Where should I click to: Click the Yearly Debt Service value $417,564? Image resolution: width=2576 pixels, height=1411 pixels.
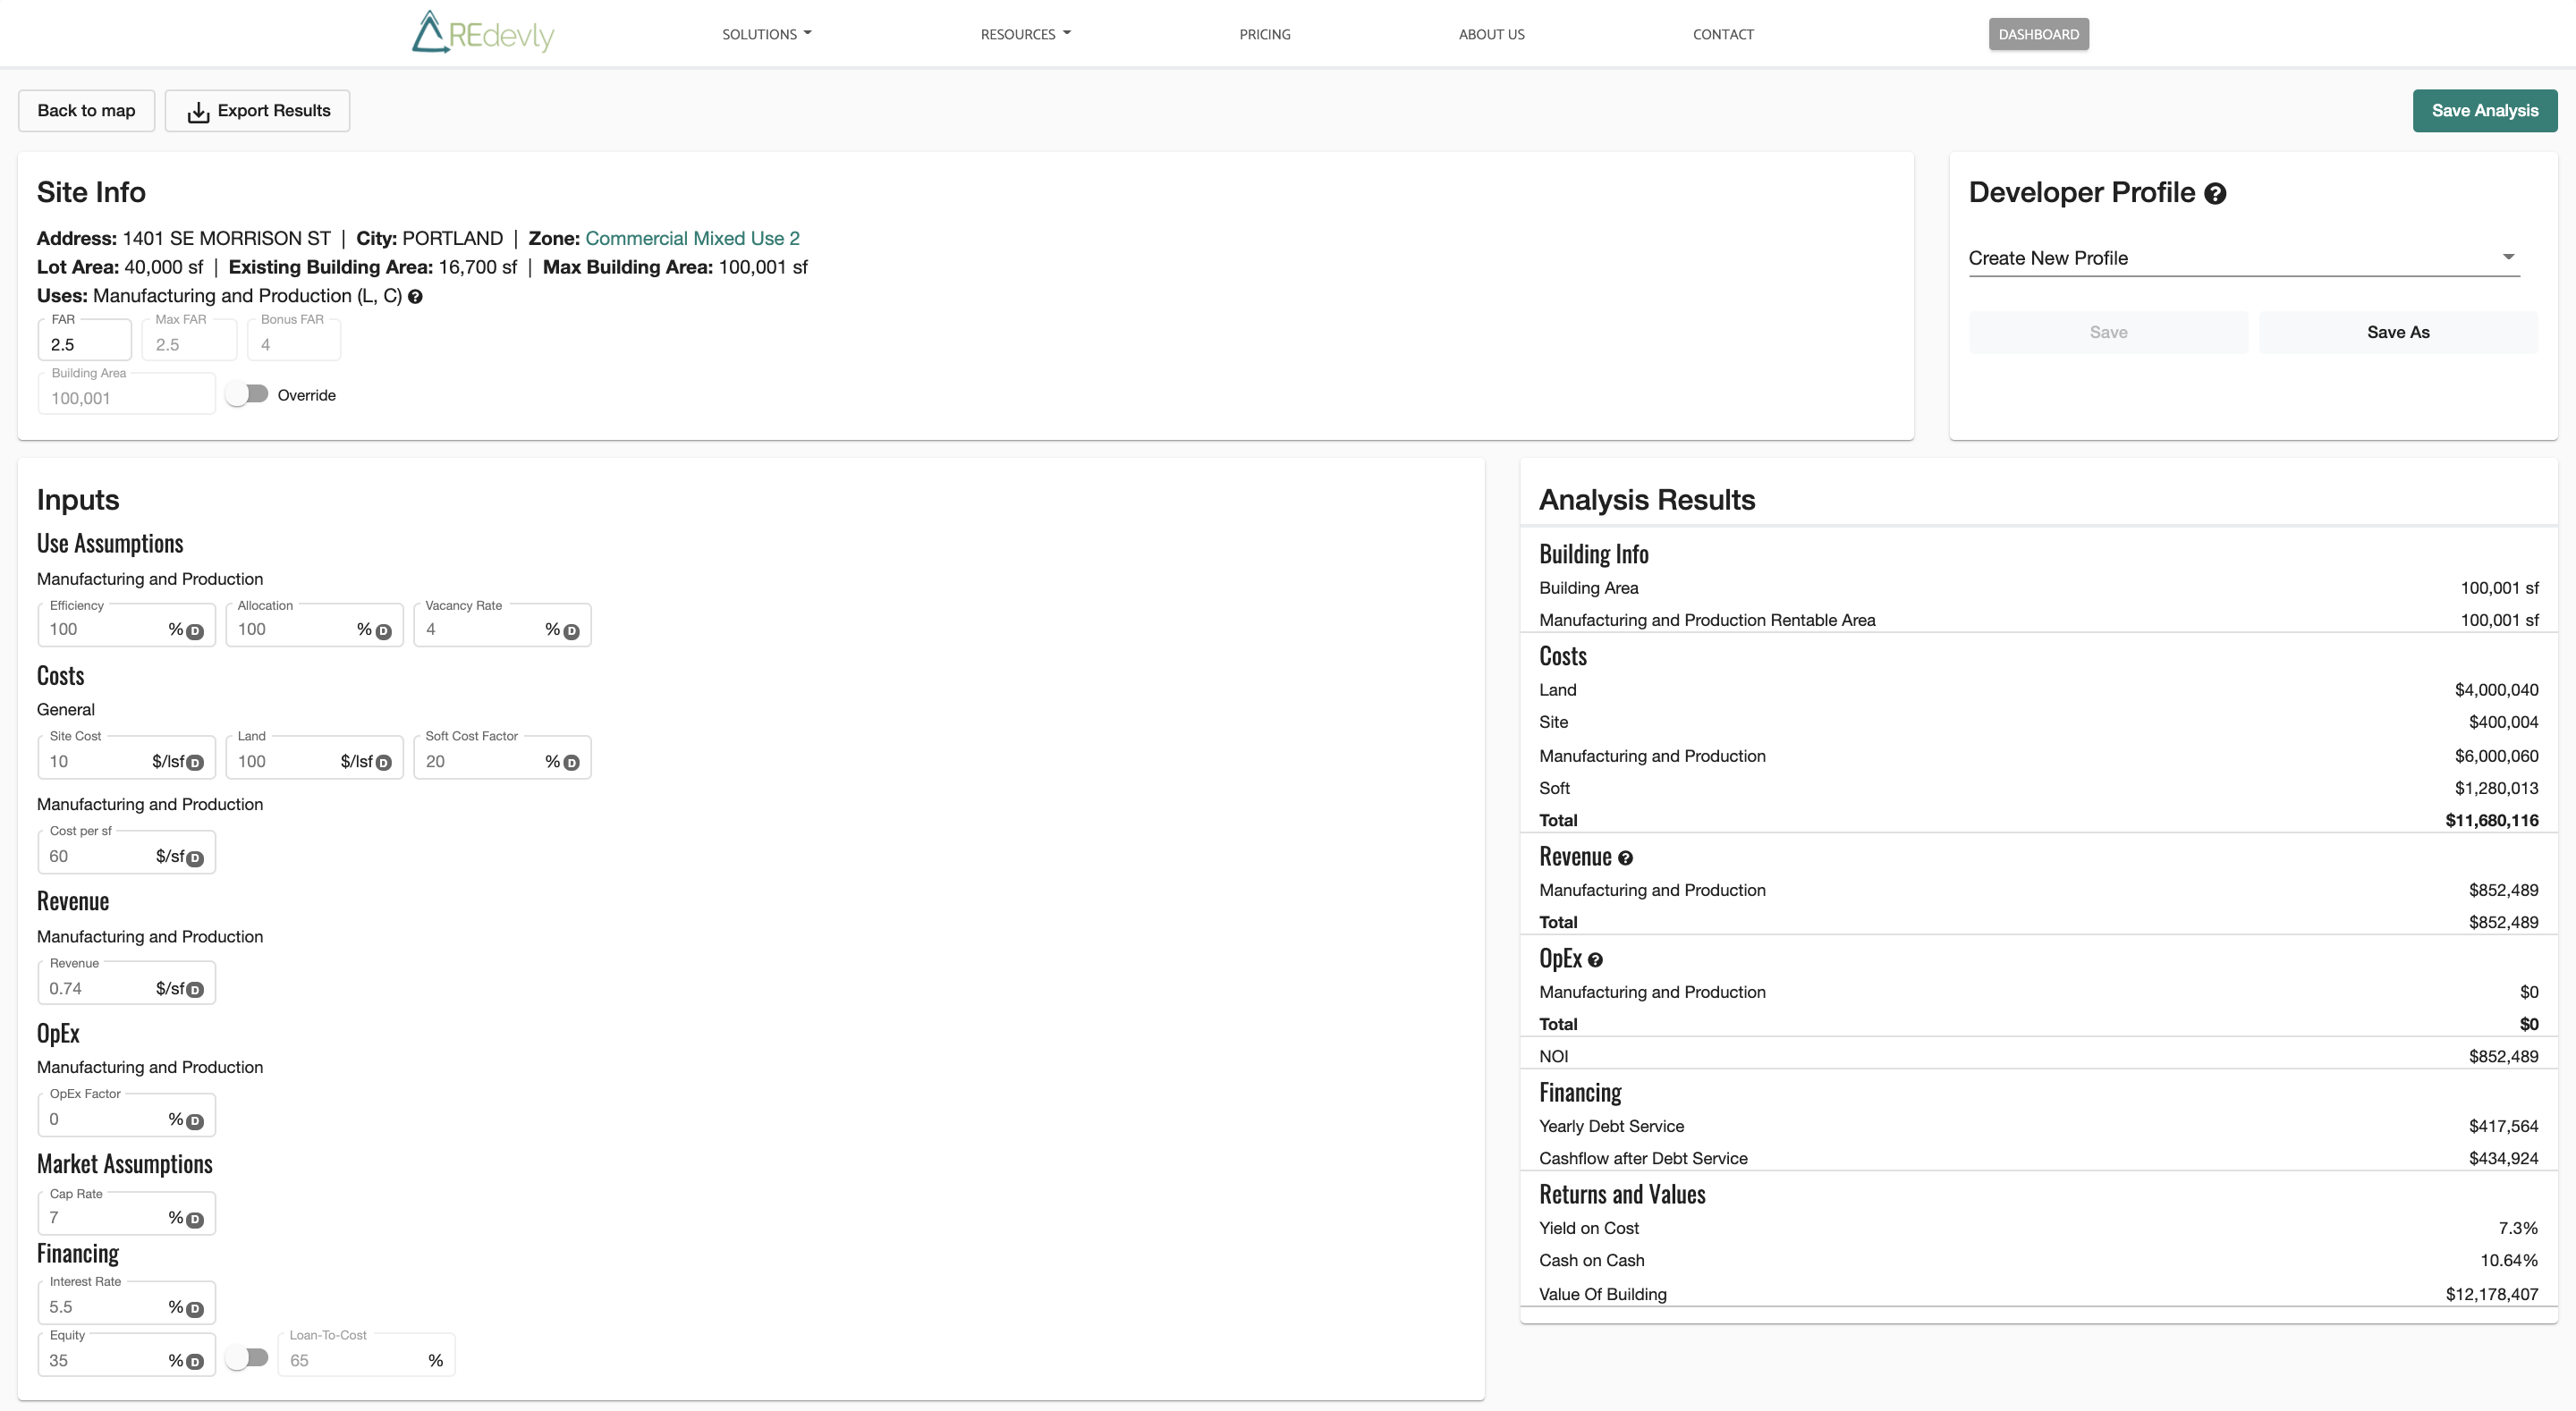(2503, 1126)
